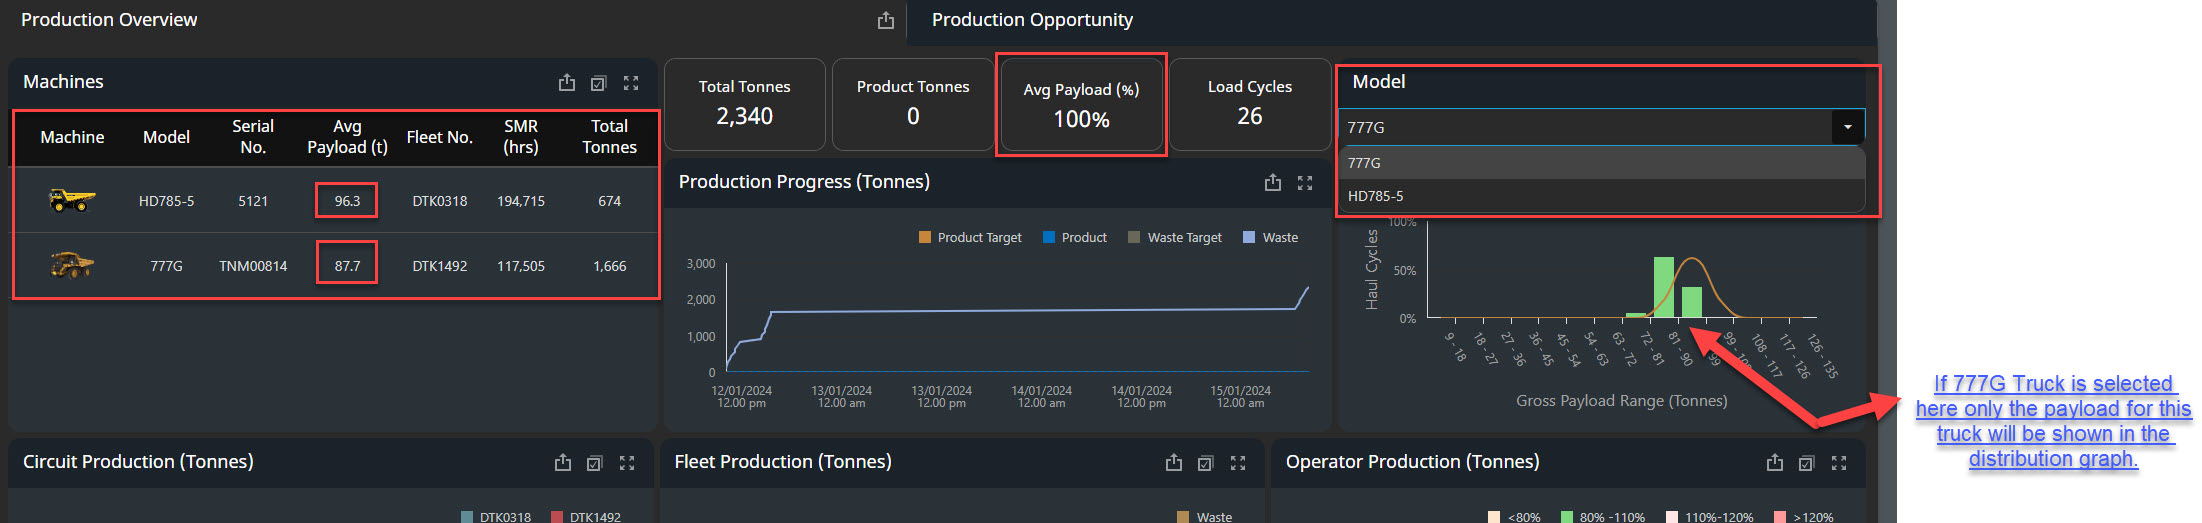
Task: Pop out Circuit Production panel
Action: tap(595, 463)
